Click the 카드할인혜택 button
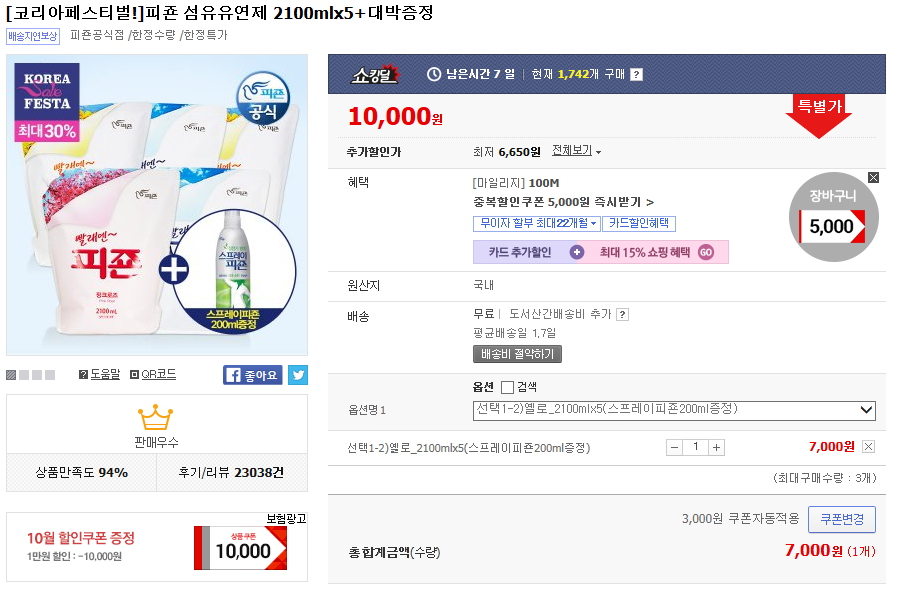Screen dimensions: 899x595 point(639,224)
